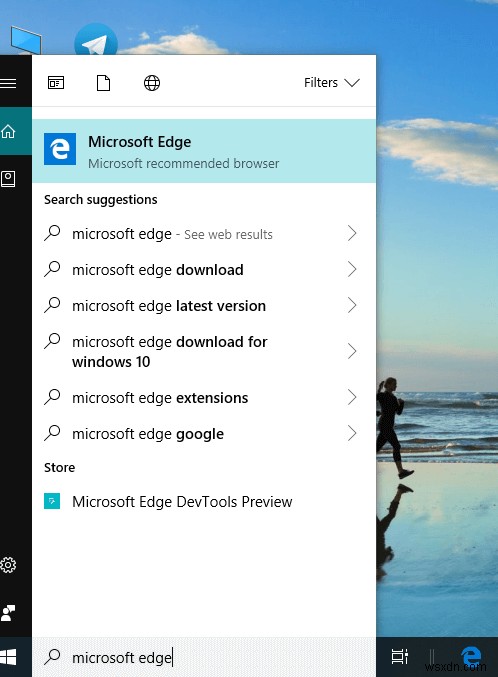Screen dimensions: 498x677
Task: Click magnifier icon beside 'microsoft edge extensions'
Action: coord(52,396)
